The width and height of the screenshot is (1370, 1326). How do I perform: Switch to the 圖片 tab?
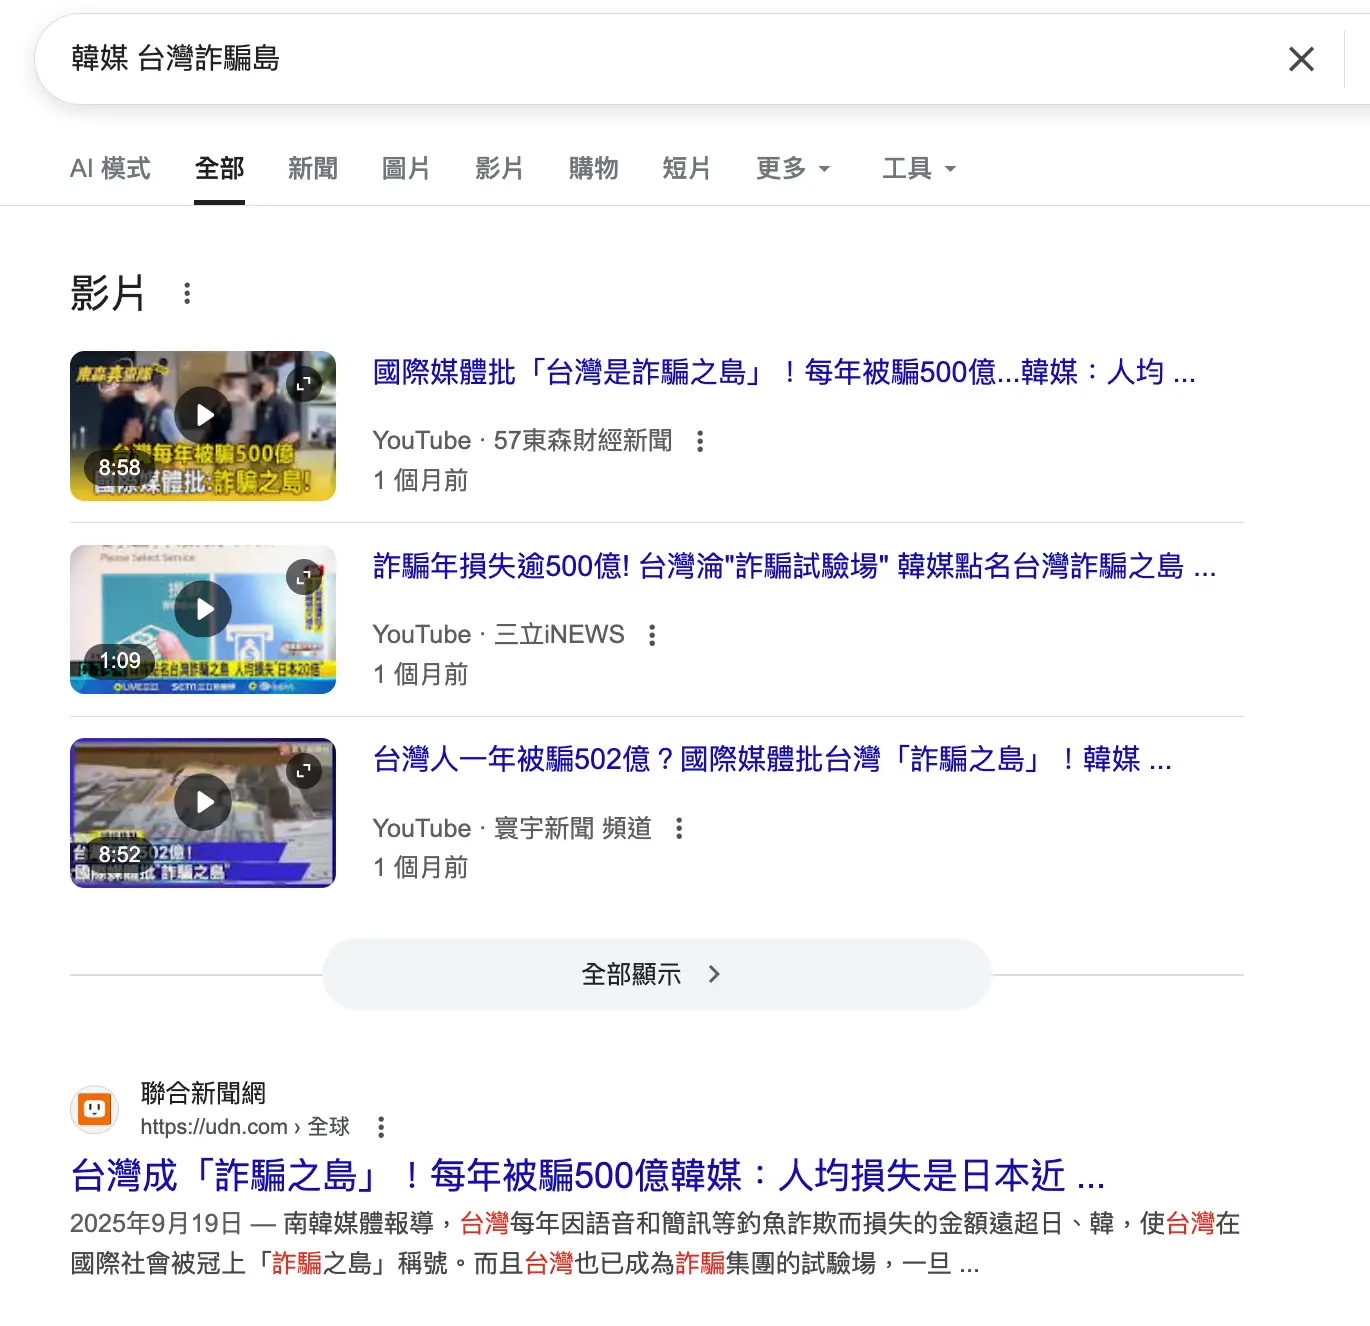click(406, 168)
